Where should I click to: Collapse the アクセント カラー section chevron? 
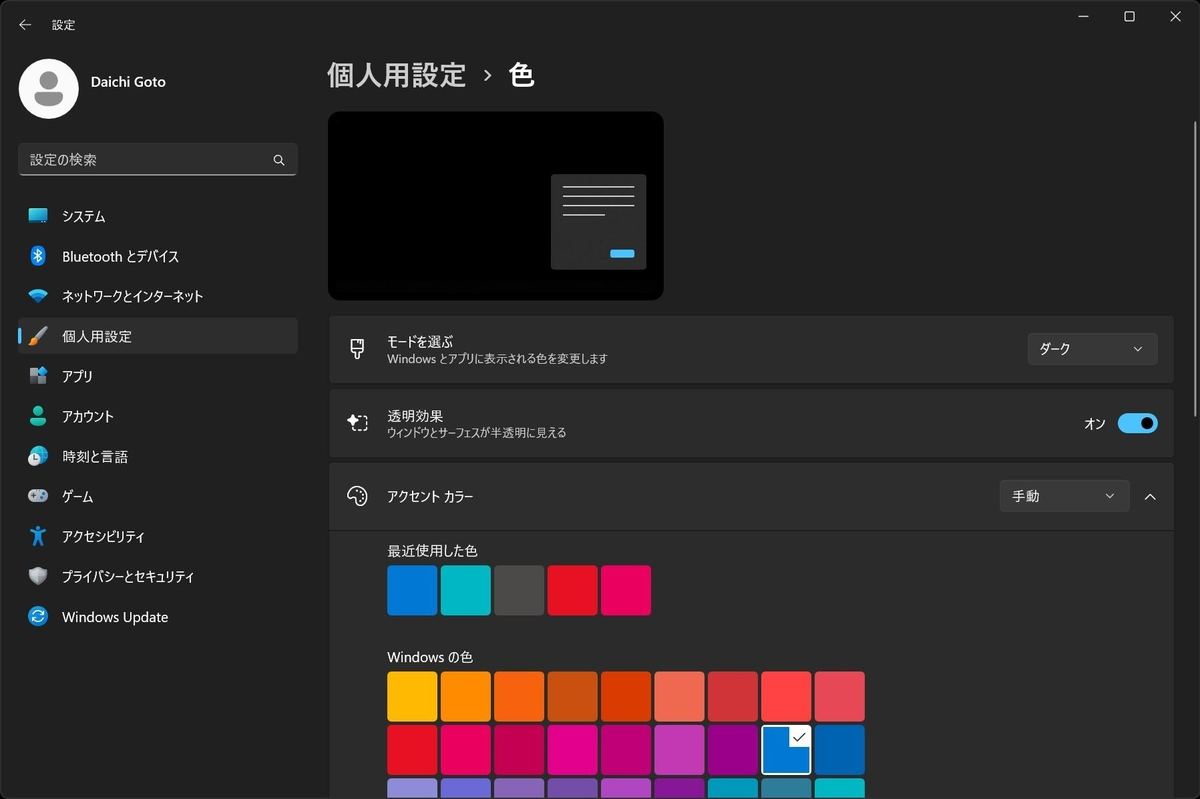tap(1150, 496)
